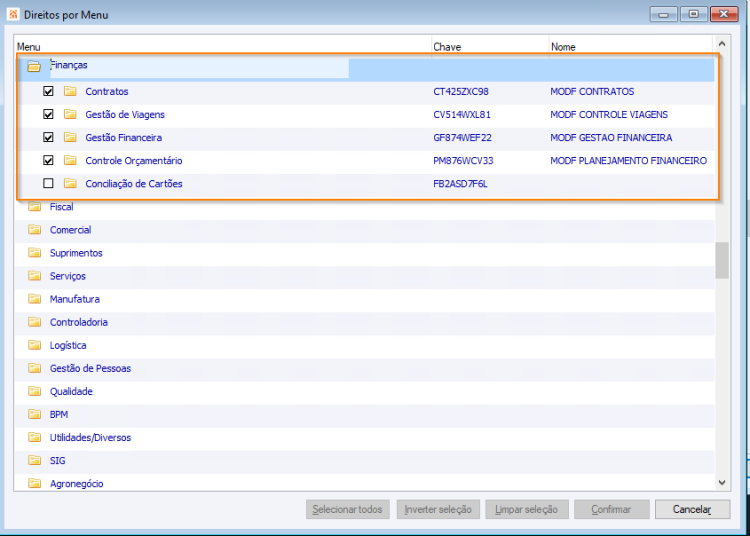Click the app icon in title bar

(13, 14)
